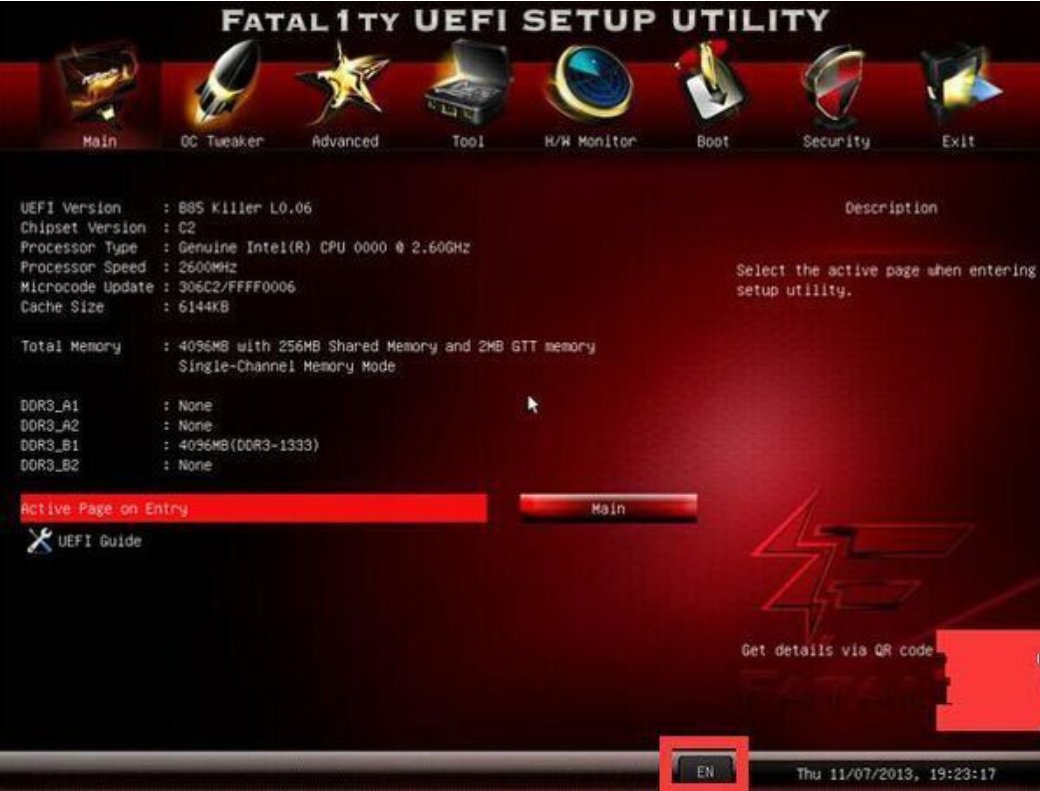Click the Processor Speed '2600MHz' value
1040x791 pixels.
(x=207, y=267)
